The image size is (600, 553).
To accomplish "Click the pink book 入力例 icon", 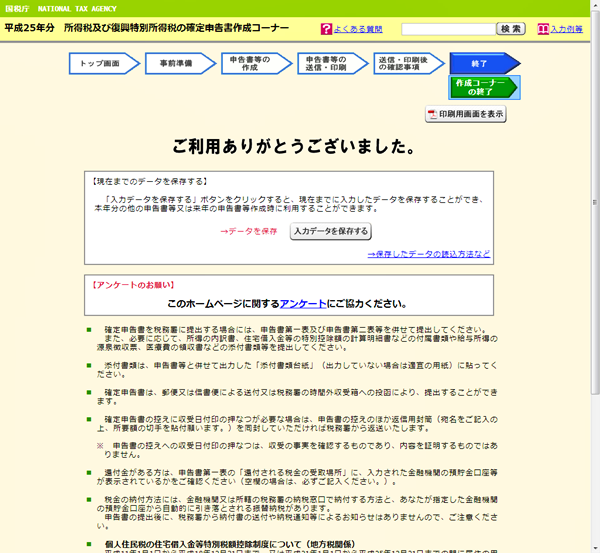I will (x=543, y=29).
